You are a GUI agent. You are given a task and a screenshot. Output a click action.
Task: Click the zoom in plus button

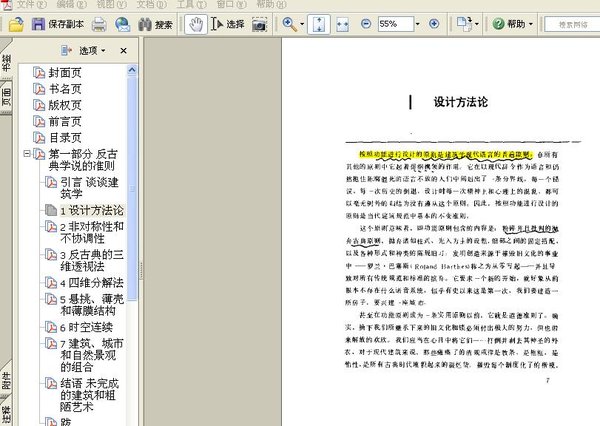[434, 23]
